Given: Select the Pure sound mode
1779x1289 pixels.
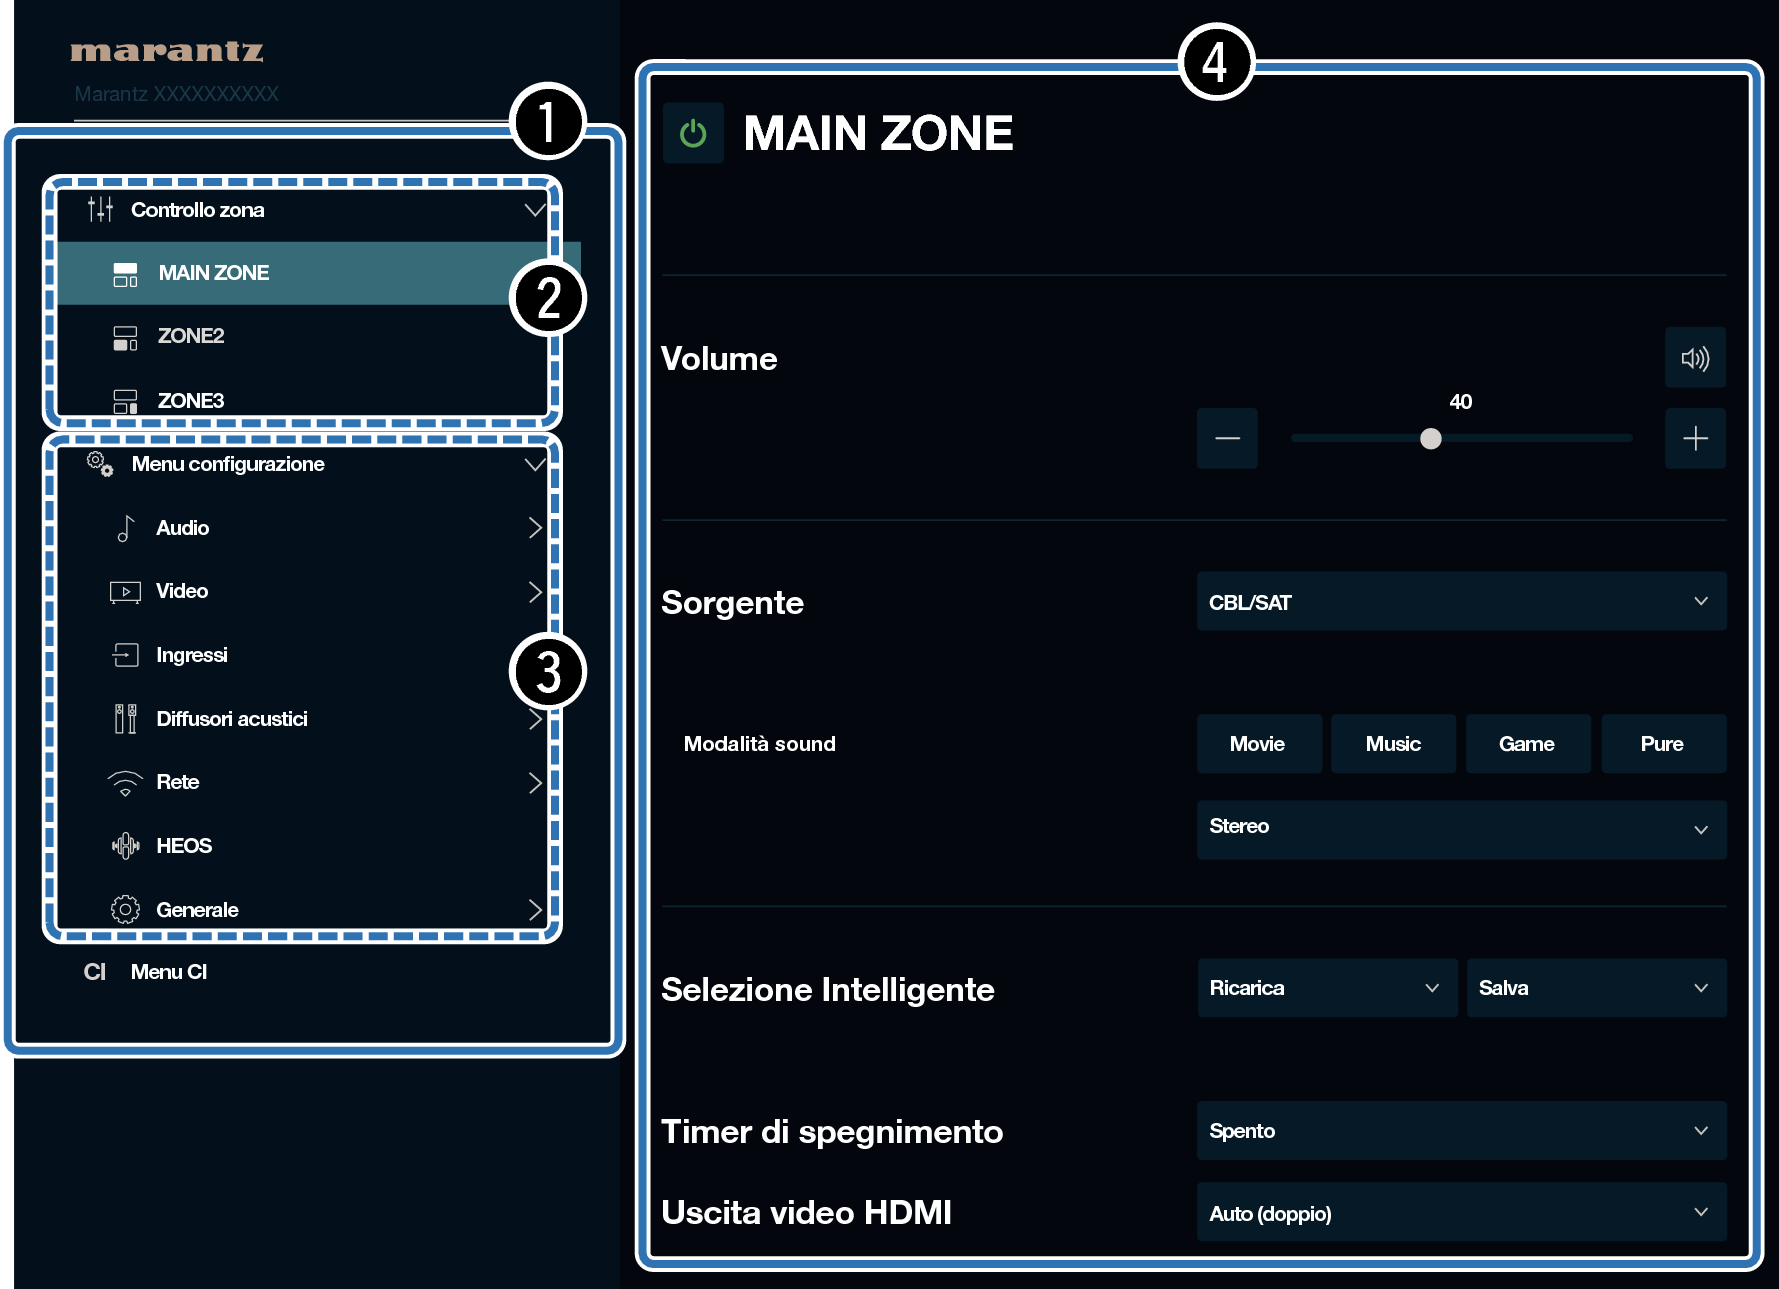Looking at the screenshot, I should coord(1662,744).
